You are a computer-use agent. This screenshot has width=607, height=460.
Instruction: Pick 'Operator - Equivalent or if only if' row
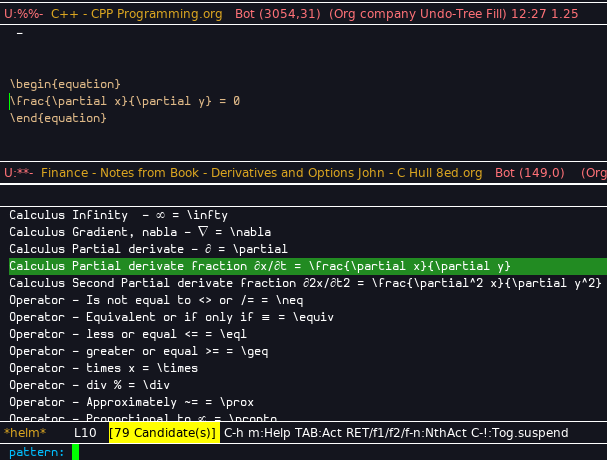click(x=171, y=317)
